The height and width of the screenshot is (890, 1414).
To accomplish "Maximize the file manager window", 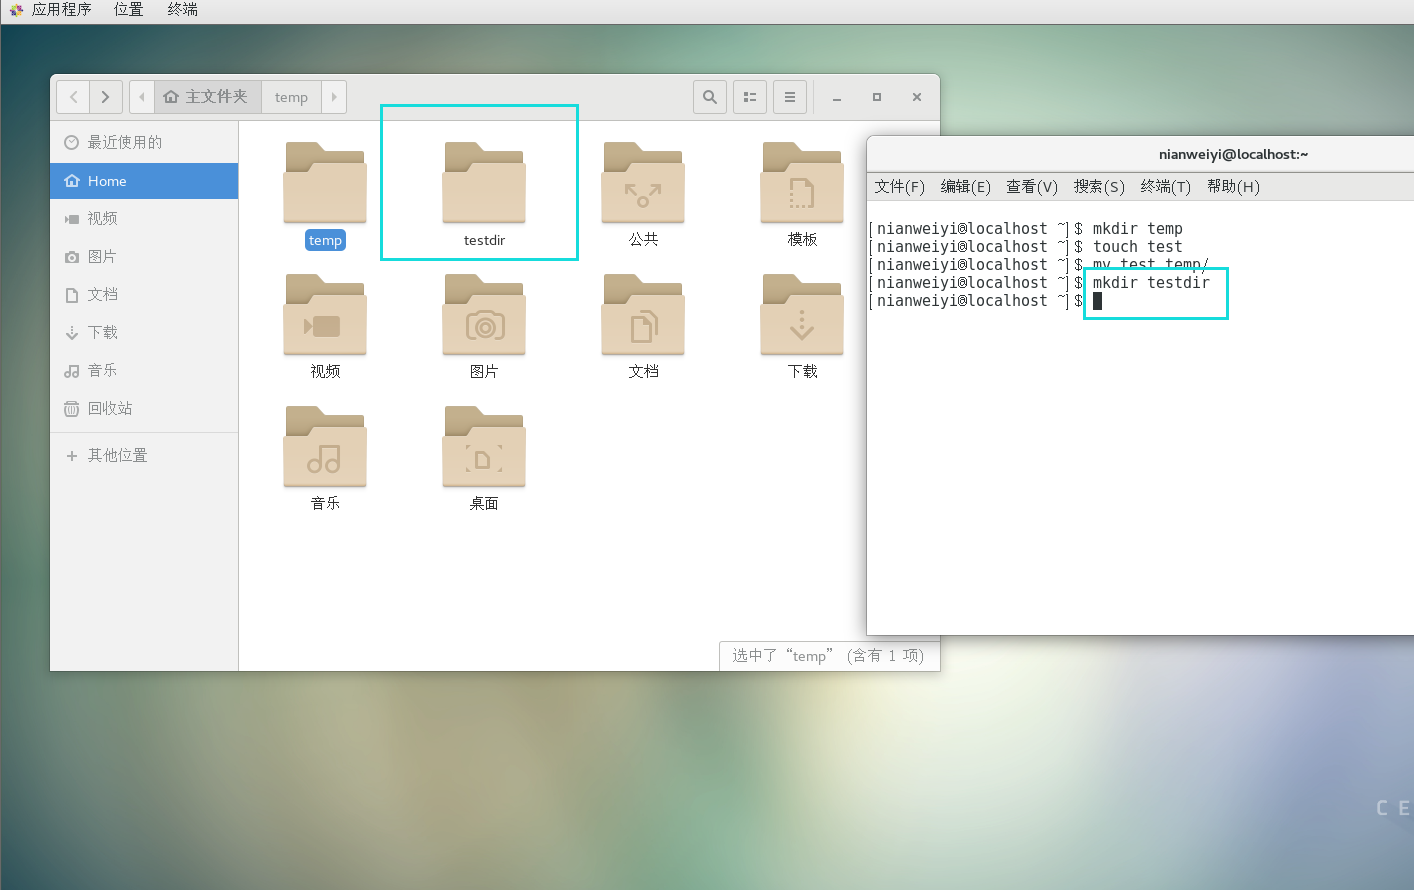I will click(x=877, y=97).
